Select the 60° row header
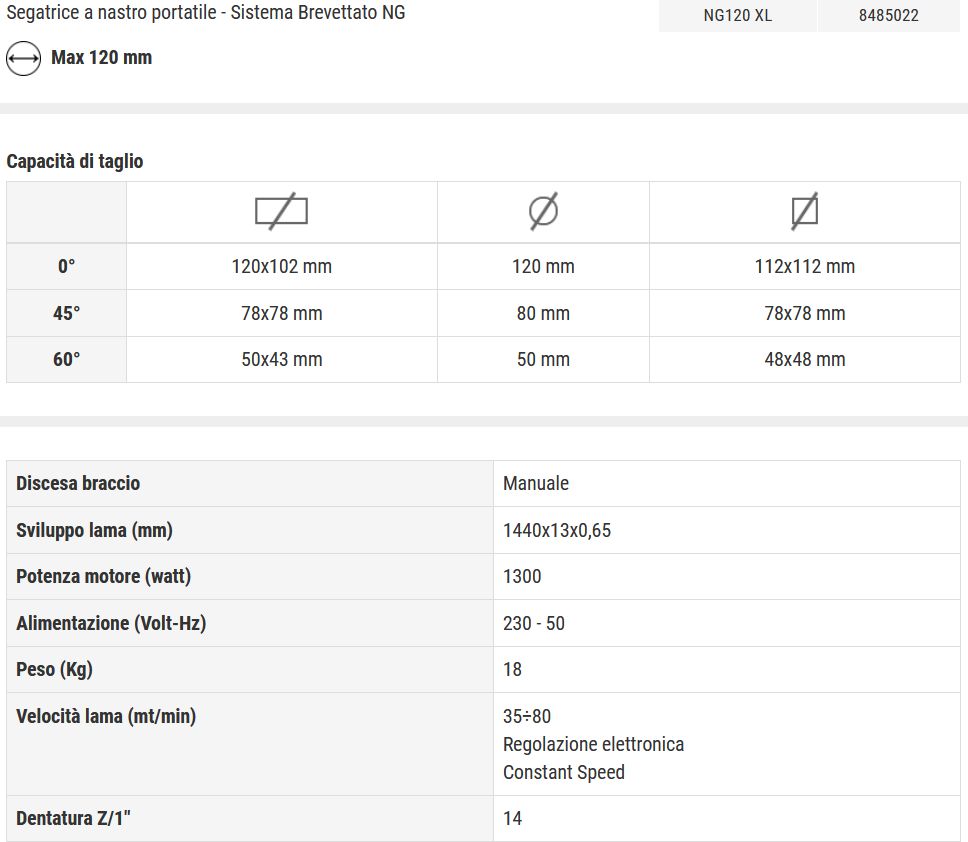The width and height of the screenshot is (968, 842). (66, 360)
